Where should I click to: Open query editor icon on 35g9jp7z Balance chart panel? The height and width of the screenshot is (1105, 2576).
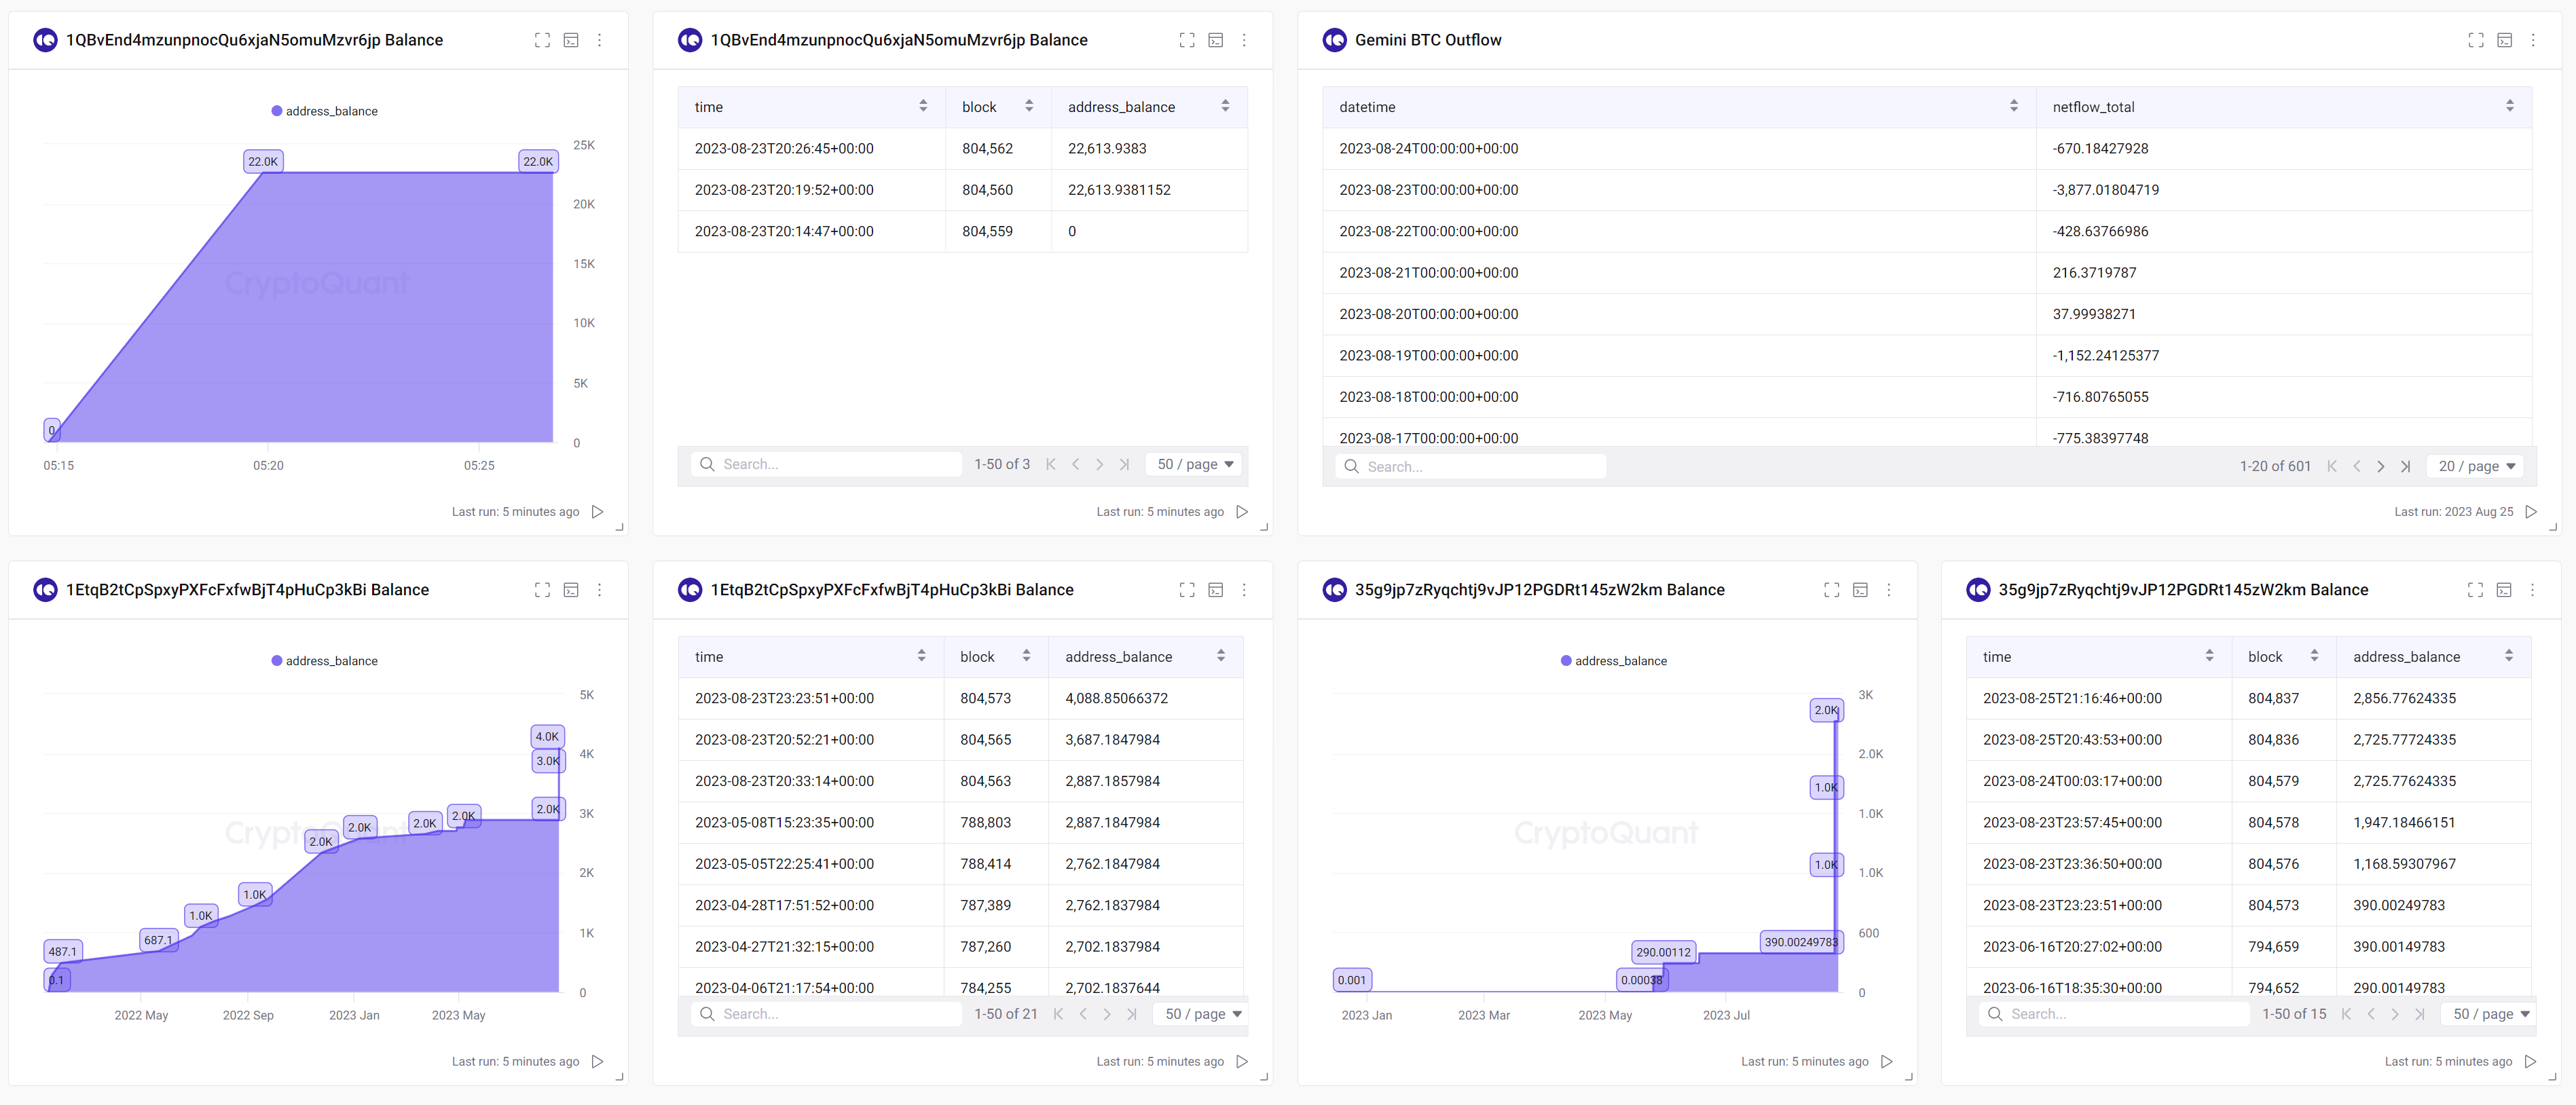(x=1861, y=590)
